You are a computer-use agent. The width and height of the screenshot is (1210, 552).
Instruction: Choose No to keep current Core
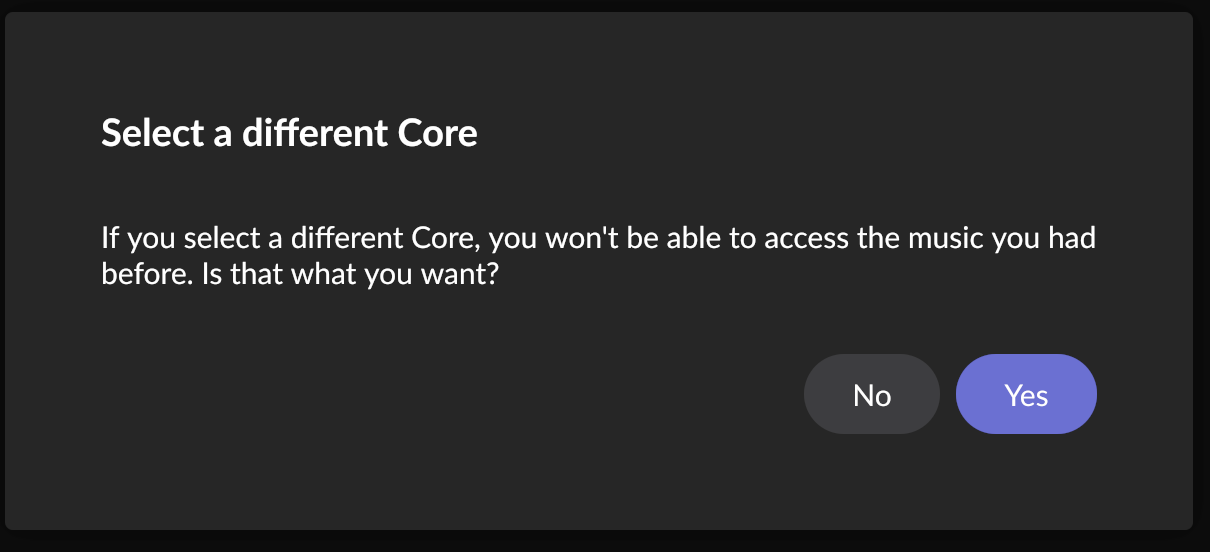(x=871, y=395)
